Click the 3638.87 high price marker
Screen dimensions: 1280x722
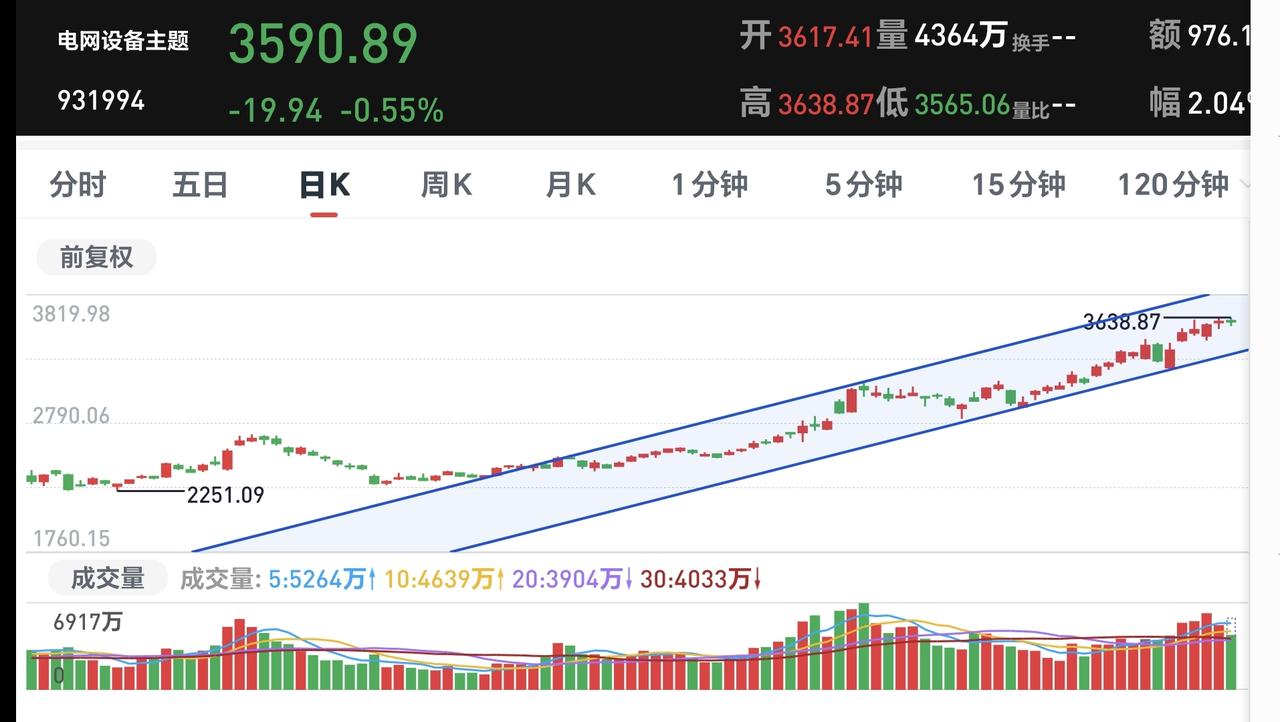coord(1121,322)
